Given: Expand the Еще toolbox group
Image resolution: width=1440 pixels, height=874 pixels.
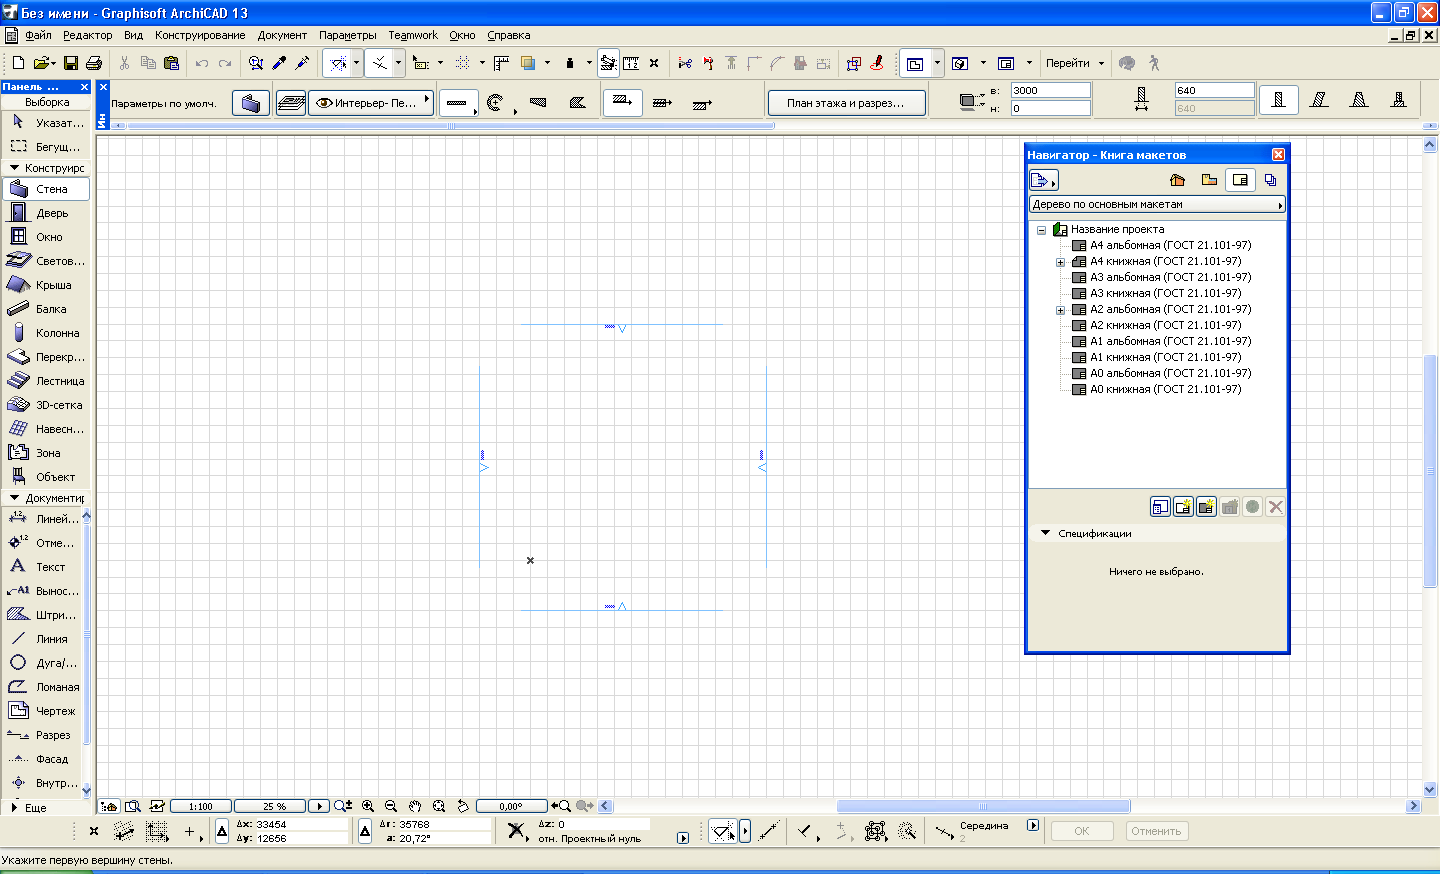Looking at the screenshot, I should point(14,807).
